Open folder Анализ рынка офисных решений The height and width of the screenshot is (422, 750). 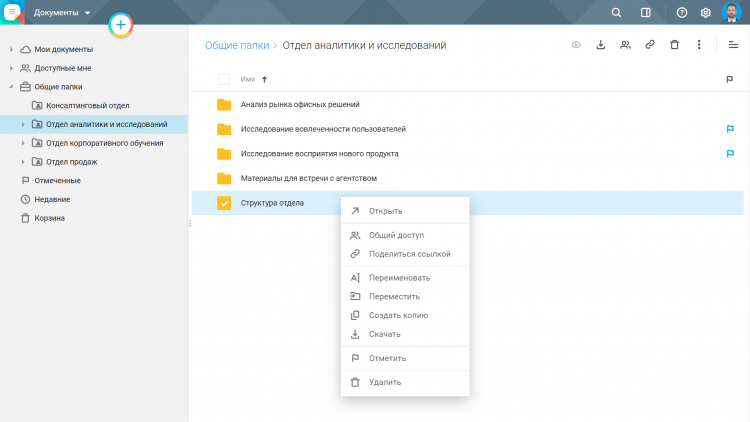point(300,104)
